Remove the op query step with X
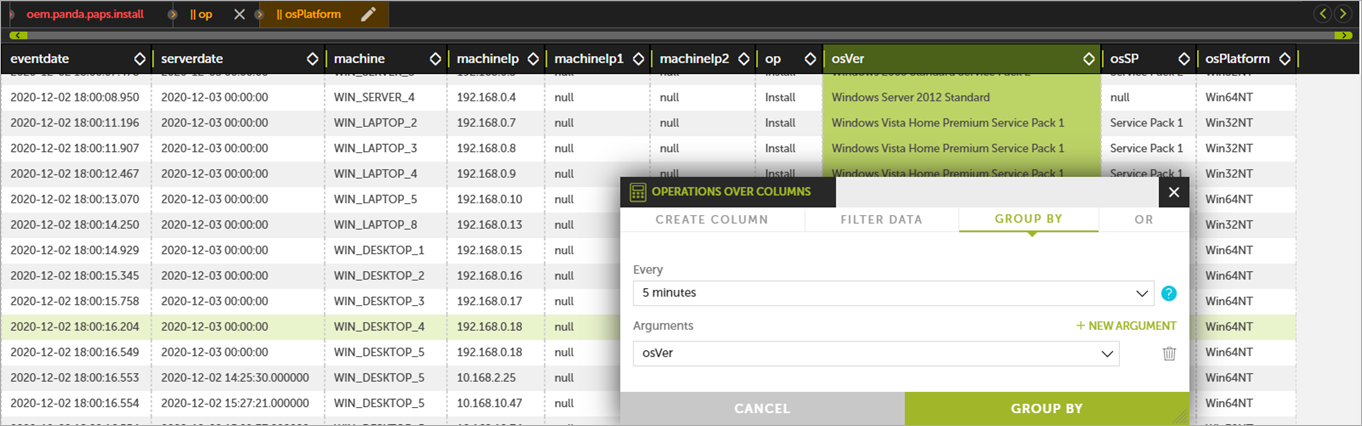 pyautogui.click(x=239, y=14)
